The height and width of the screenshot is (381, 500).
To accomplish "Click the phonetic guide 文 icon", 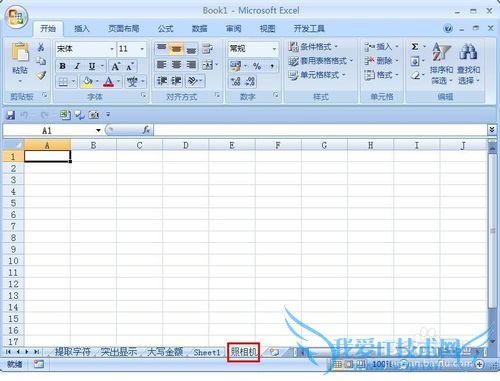I will [132, 81].
